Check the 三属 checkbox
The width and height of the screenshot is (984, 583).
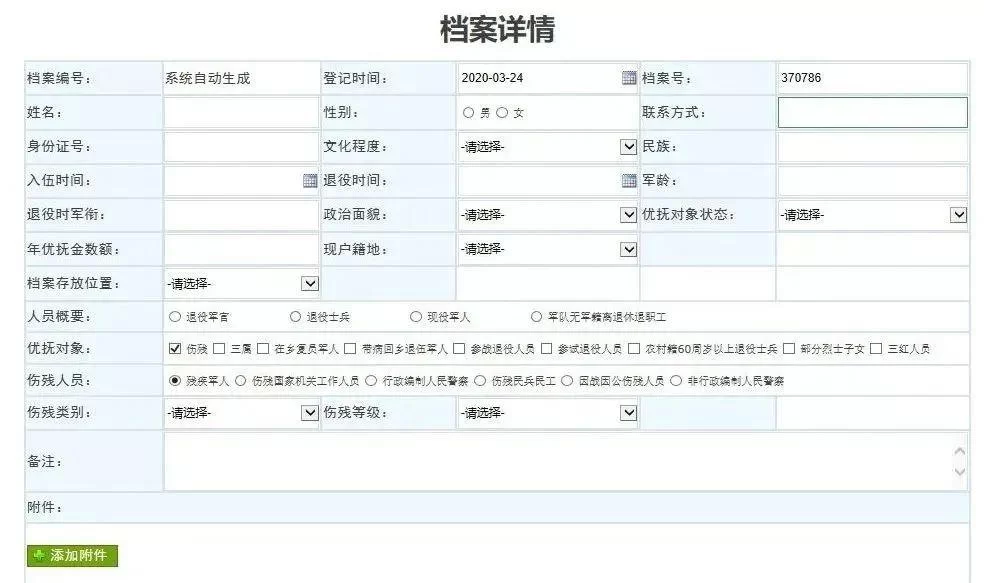(219, 349)
